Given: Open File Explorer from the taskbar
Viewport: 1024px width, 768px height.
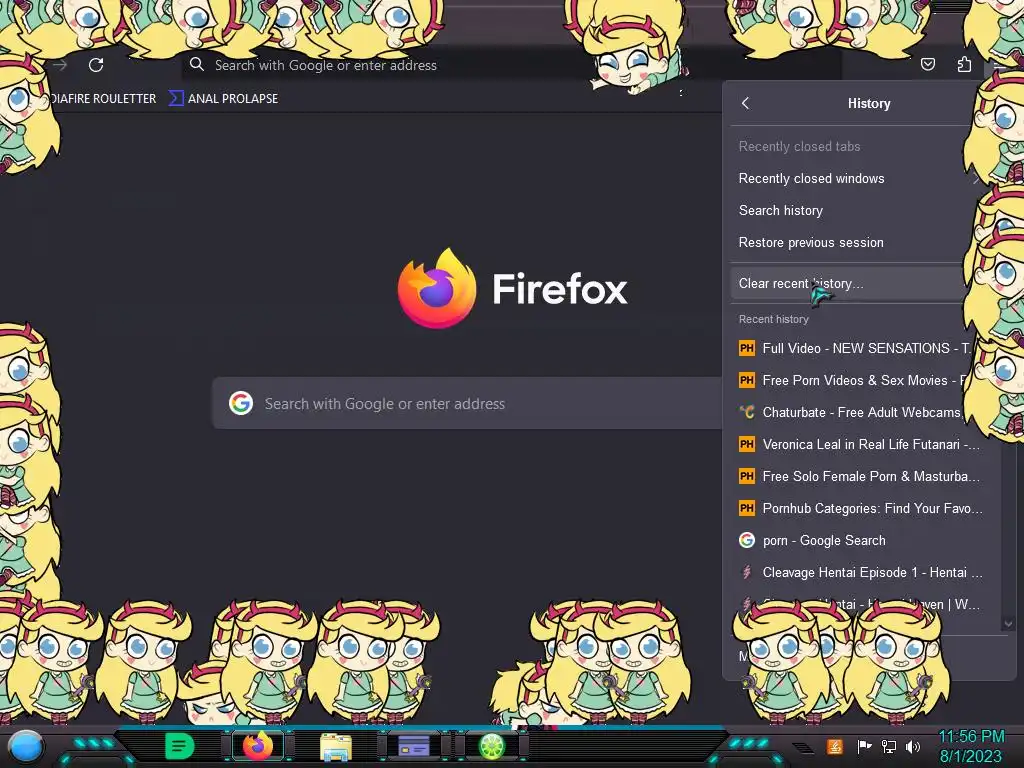Looking at the screenshot, I should [336, 746].
